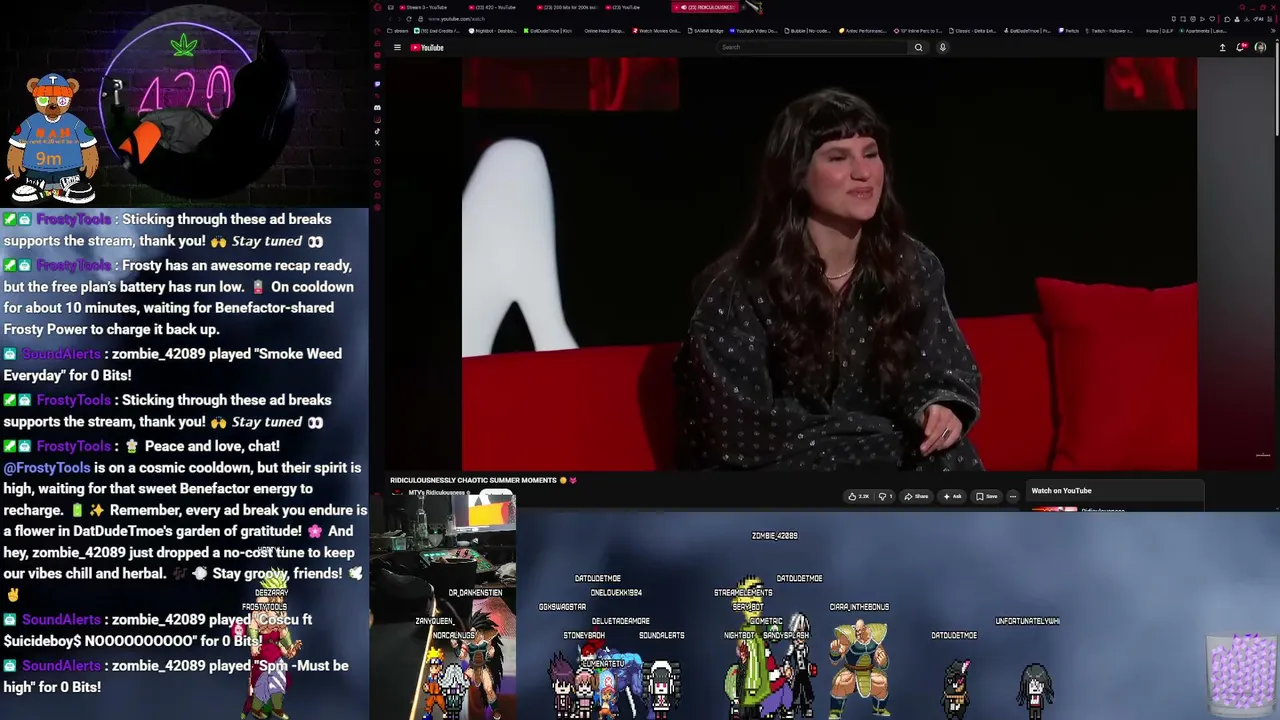
Task: Open more actions ellipsis under video
Action: pyautogui.click(x=1012, y=496)
